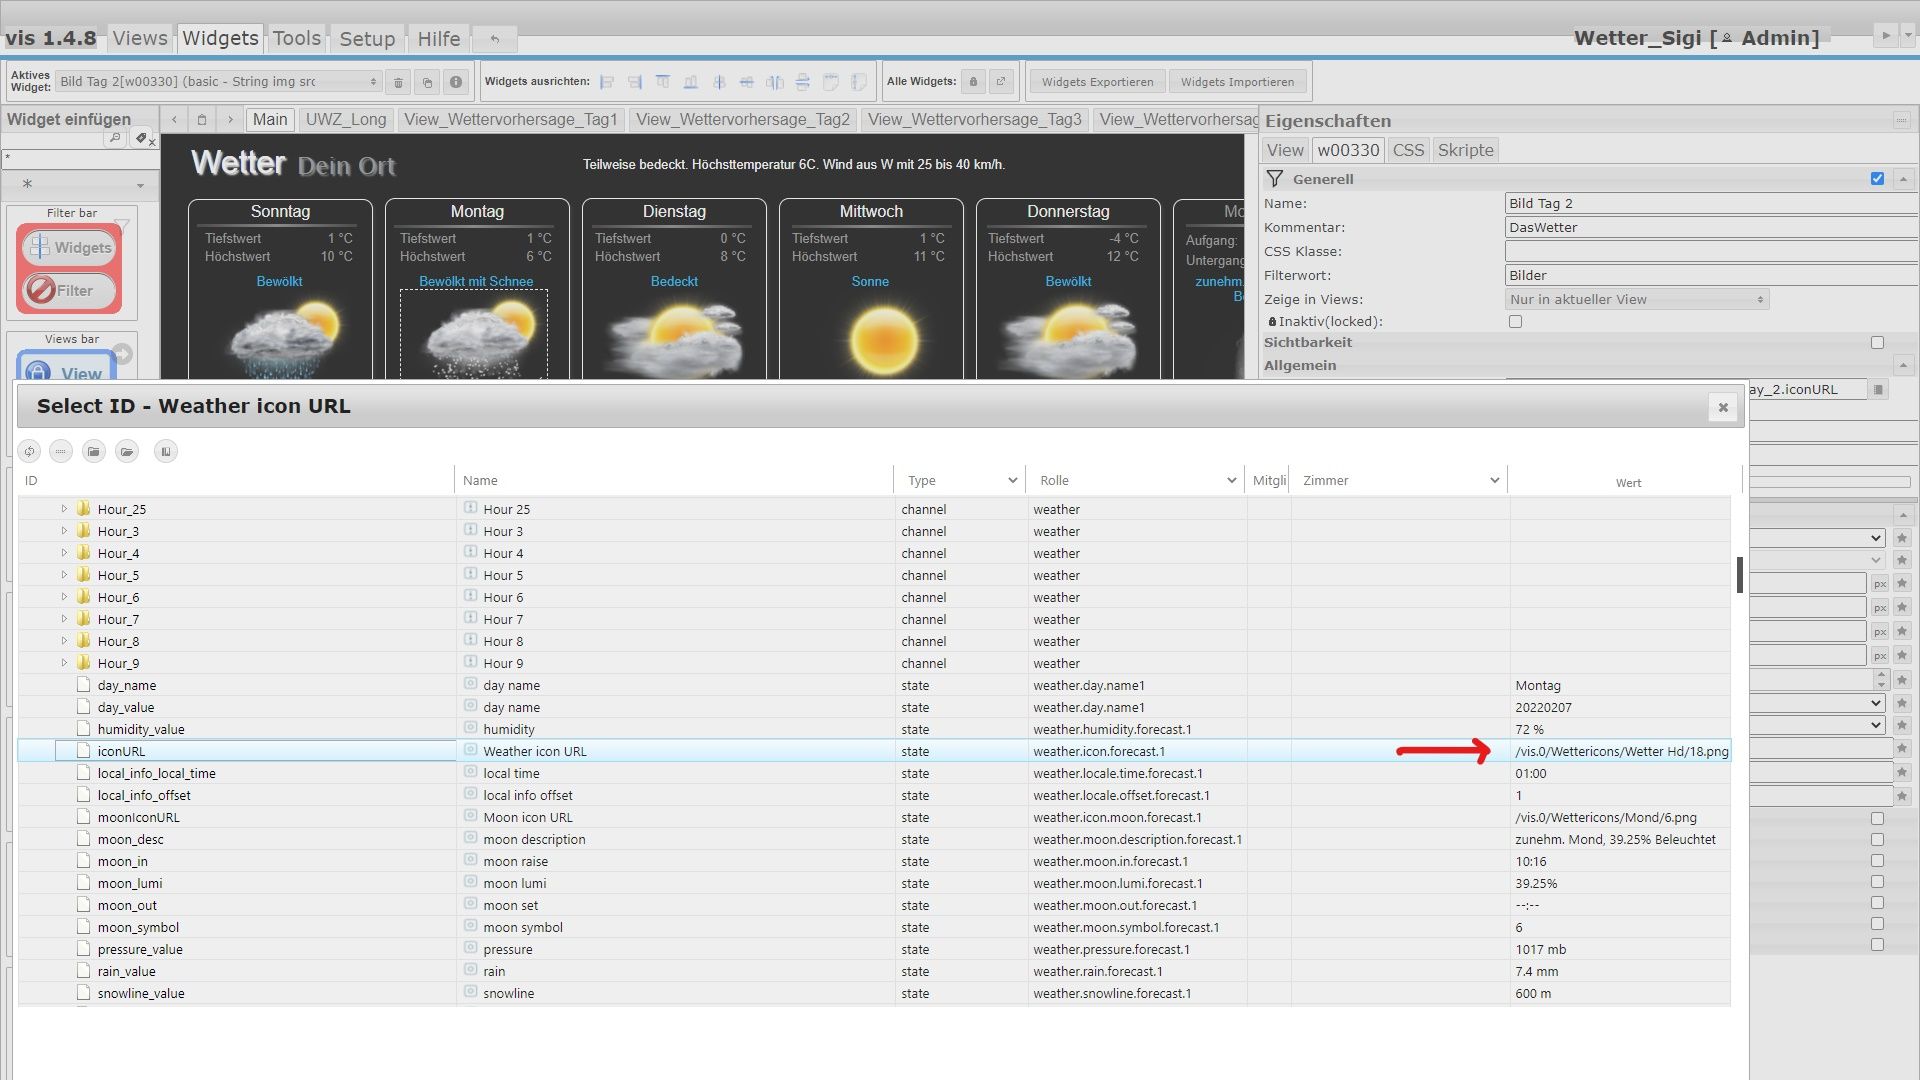
Task: Expand the Hour_25 tree folder
Action: pos(64,509)
